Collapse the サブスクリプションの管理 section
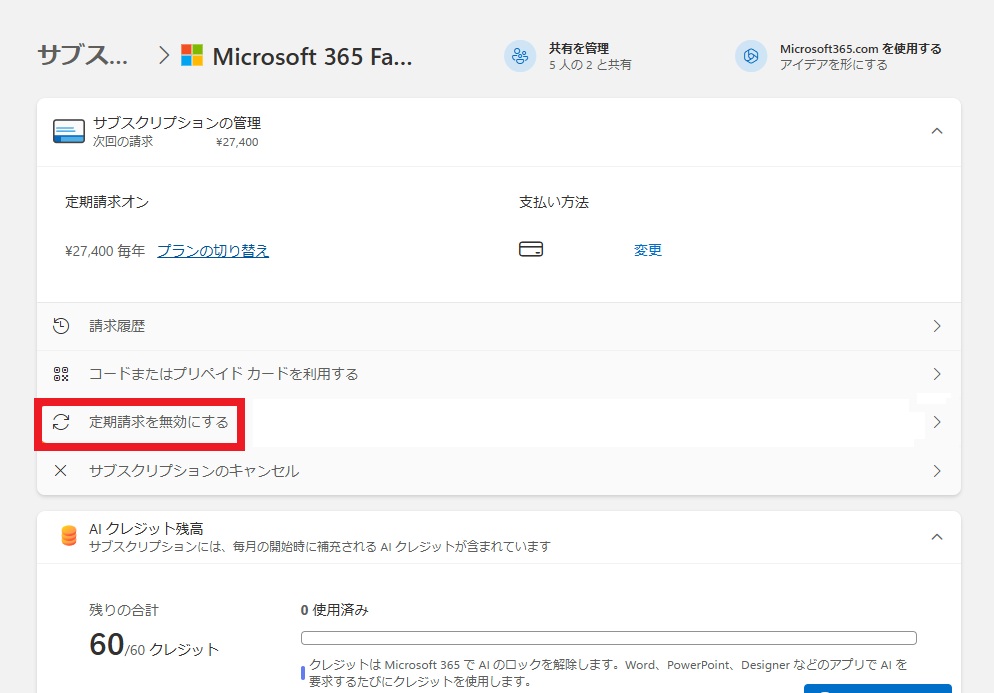Screen dimensions: 994x693 click(936, 131)
